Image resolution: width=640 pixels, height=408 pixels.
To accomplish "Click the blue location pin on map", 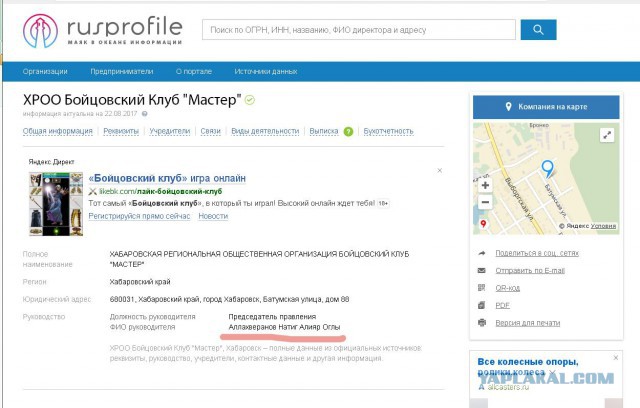I will 547,169.
